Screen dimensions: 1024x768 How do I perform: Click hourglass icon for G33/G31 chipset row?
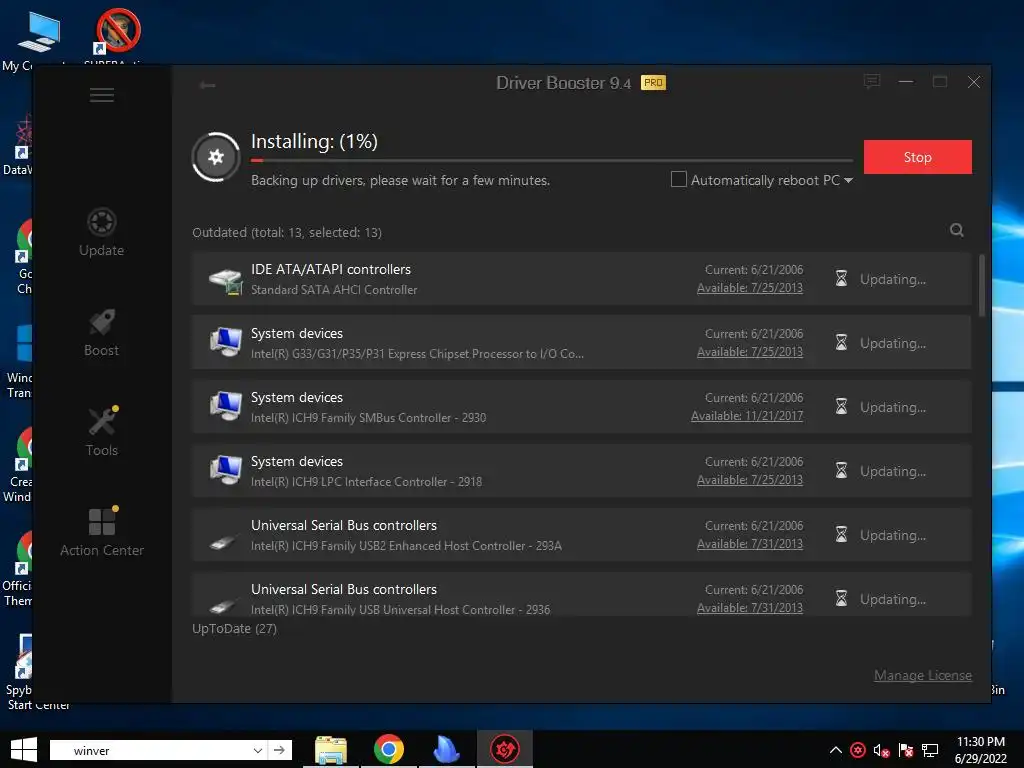click(841, 343)
